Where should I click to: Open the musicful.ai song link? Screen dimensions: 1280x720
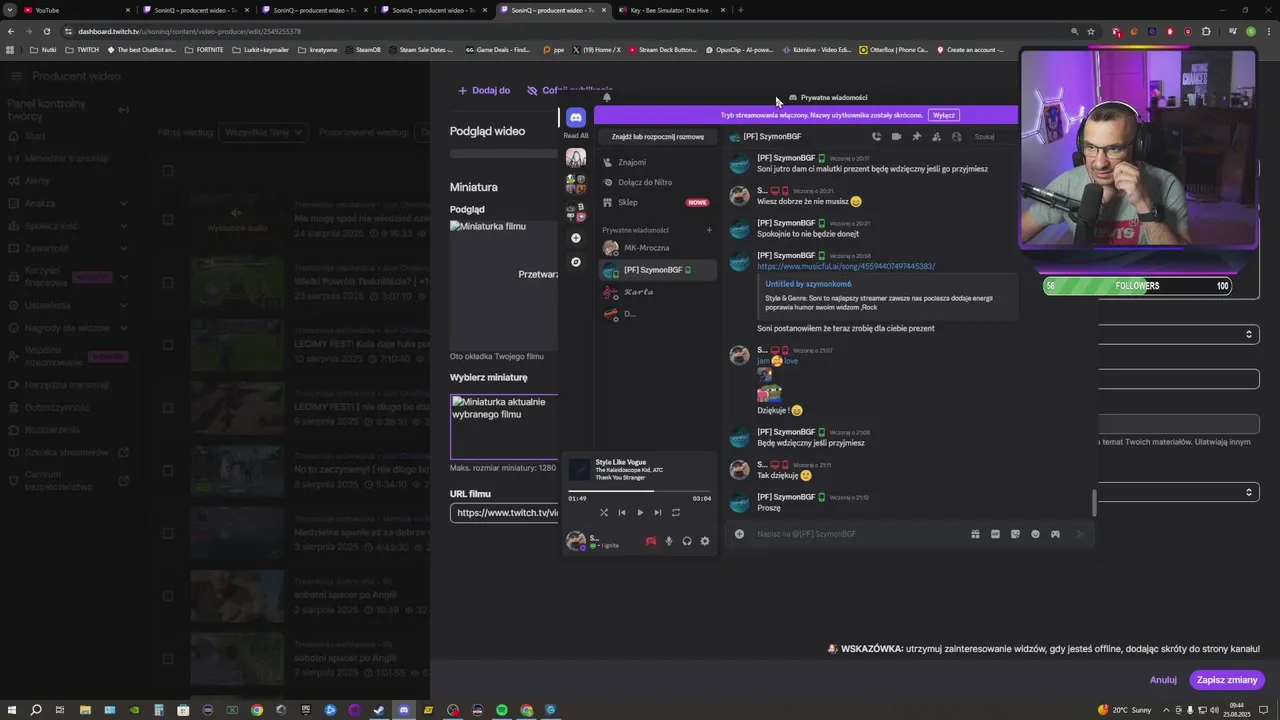(x=846, y=267)
